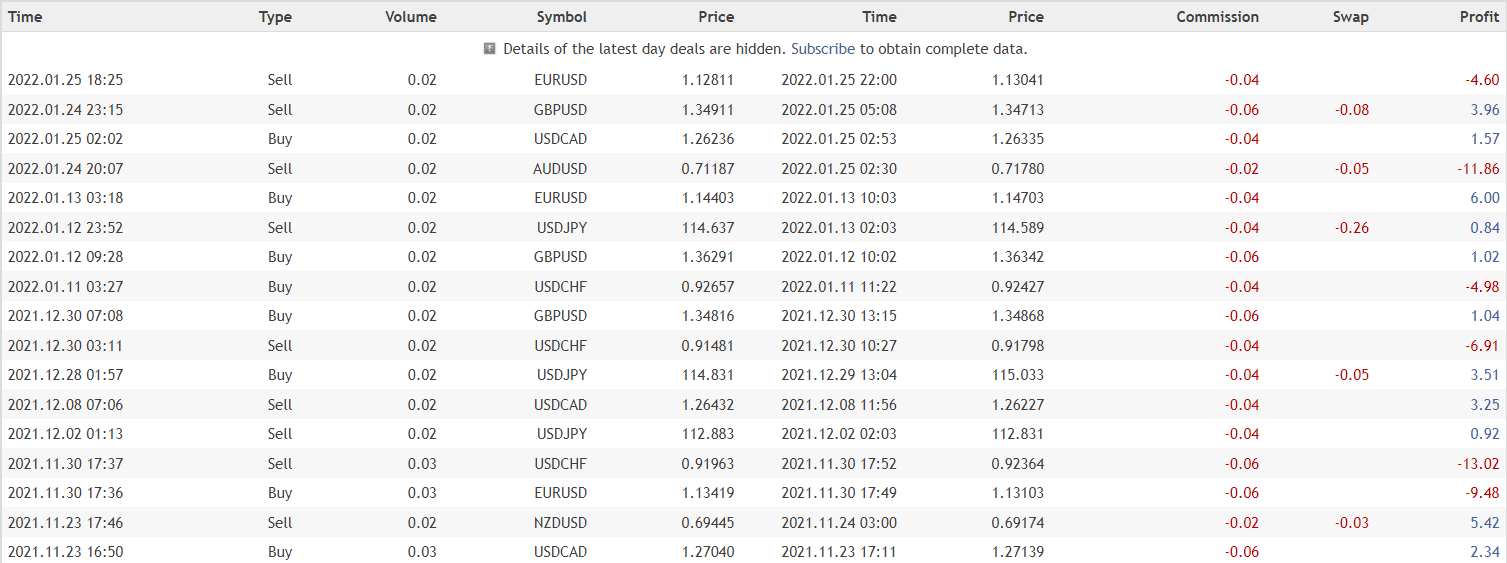
Task: Select open time 2021.12.02 01:13
Action: pos(65,434)
